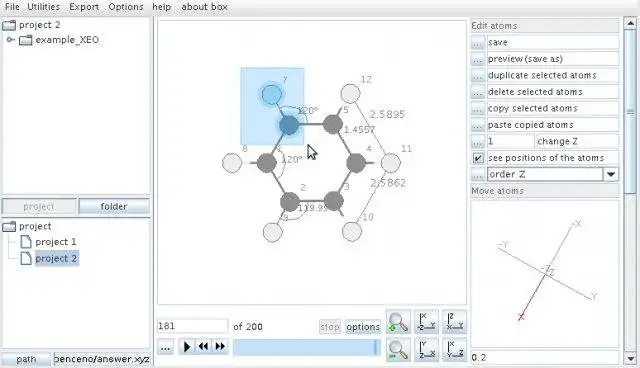Select hydrogen atom 10 in the viewer

(x=351, y=231)
